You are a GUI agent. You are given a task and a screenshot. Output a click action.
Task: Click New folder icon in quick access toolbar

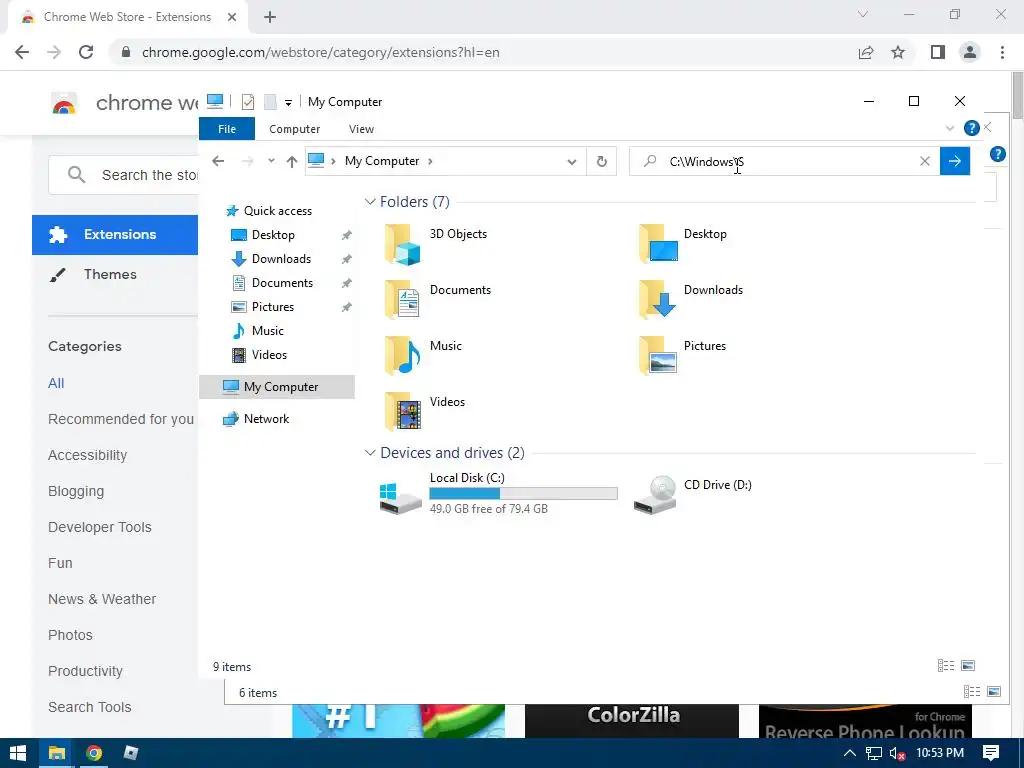click(x=270, y=102)
